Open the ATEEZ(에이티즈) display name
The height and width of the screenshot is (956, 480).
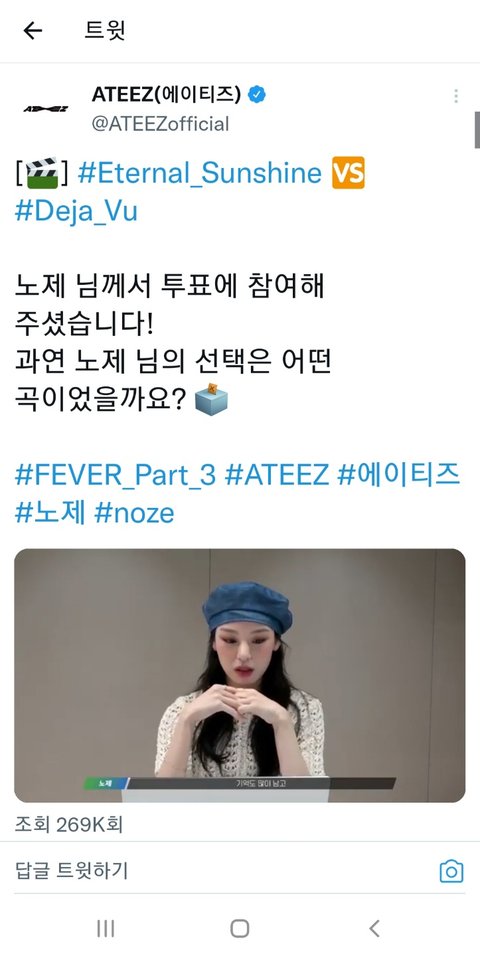tap(167, 95)
